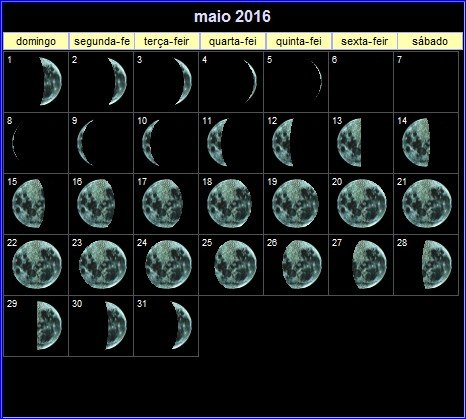
Task: Select the day number 7 cell
Action: tap(426, 82)
